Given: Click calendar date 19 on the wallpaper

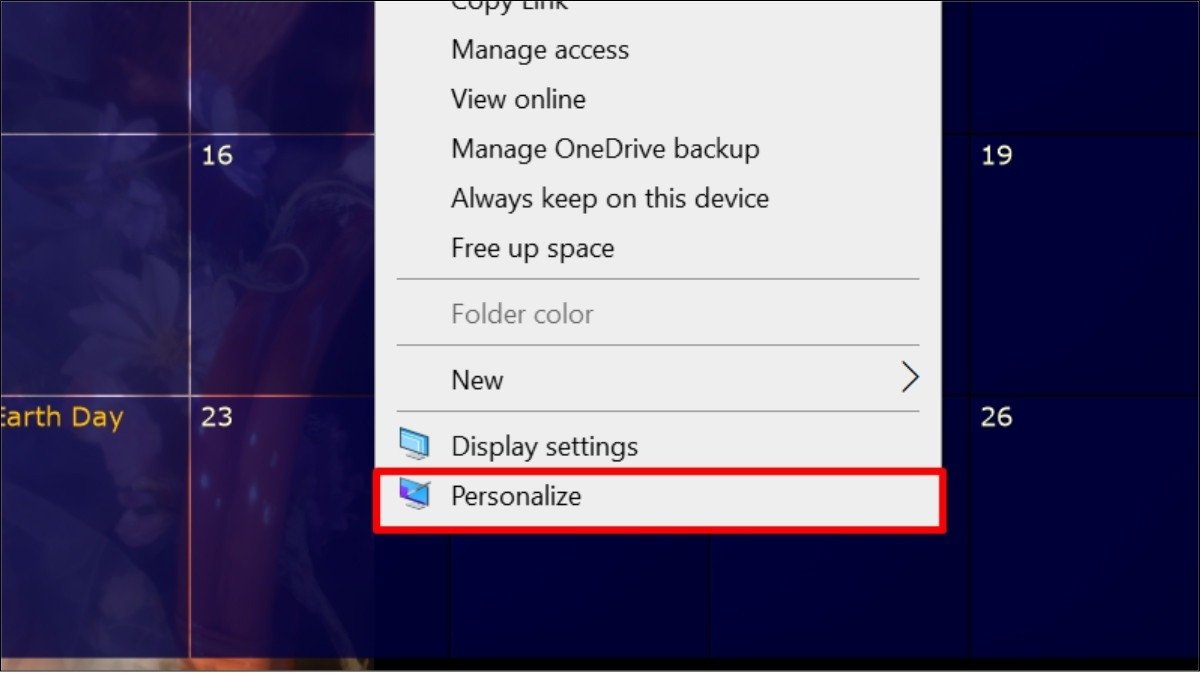Looking at the screenshot, I should pos(996,155).
